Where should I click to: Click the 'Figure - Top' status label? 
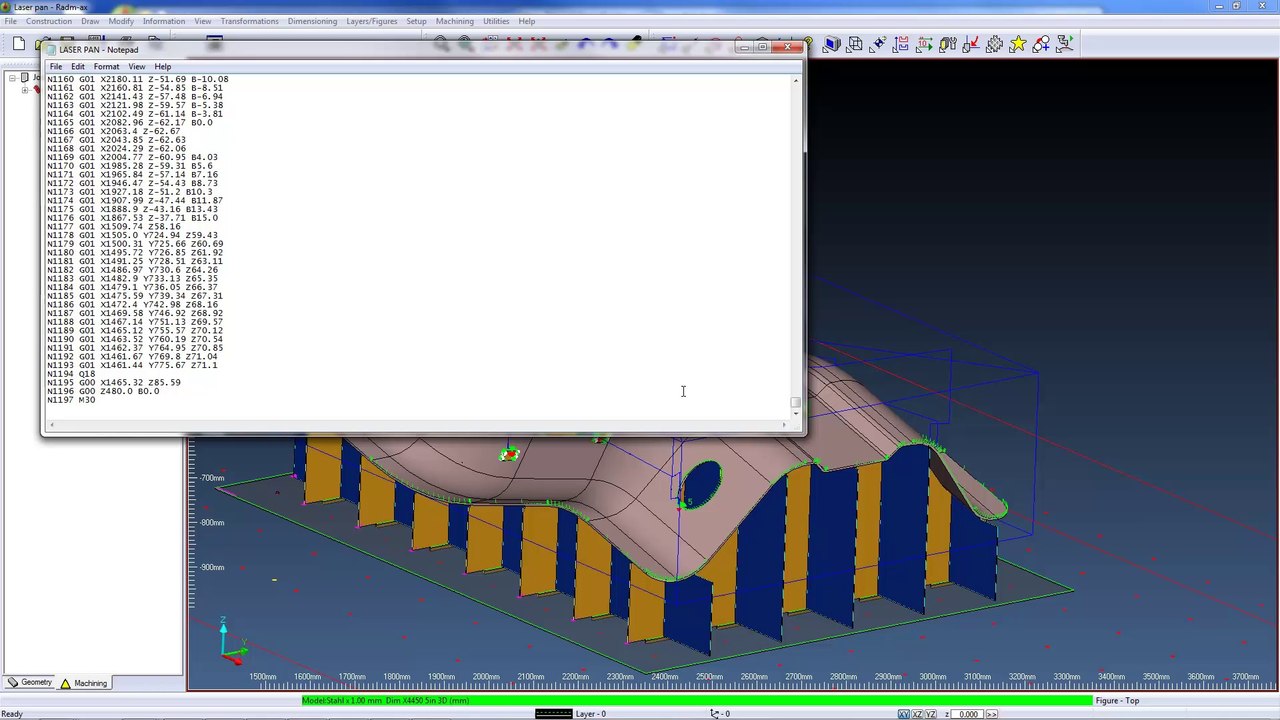(1118, 701)
